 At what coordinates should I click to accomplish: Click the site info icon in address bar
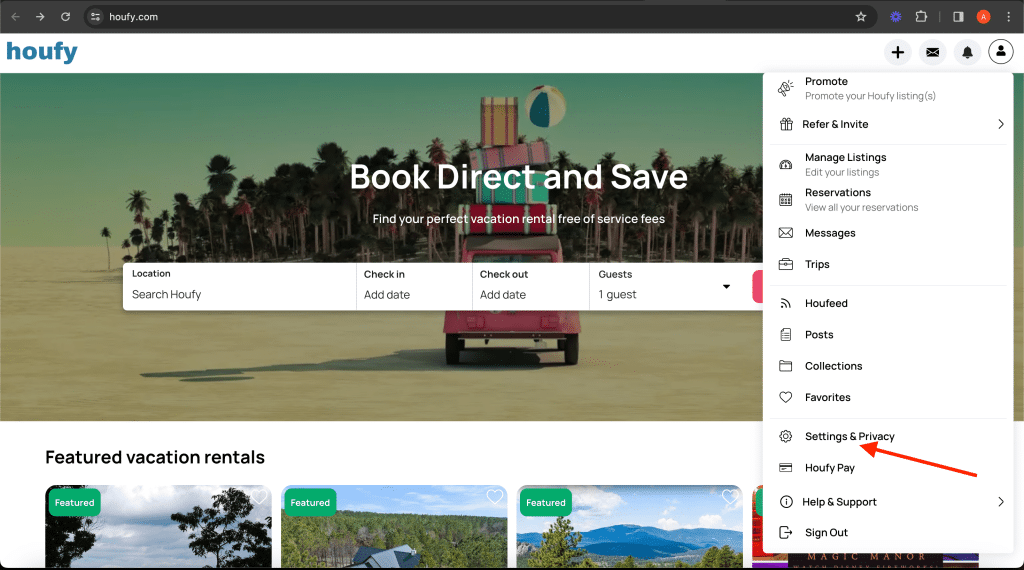tap(95, 16)
